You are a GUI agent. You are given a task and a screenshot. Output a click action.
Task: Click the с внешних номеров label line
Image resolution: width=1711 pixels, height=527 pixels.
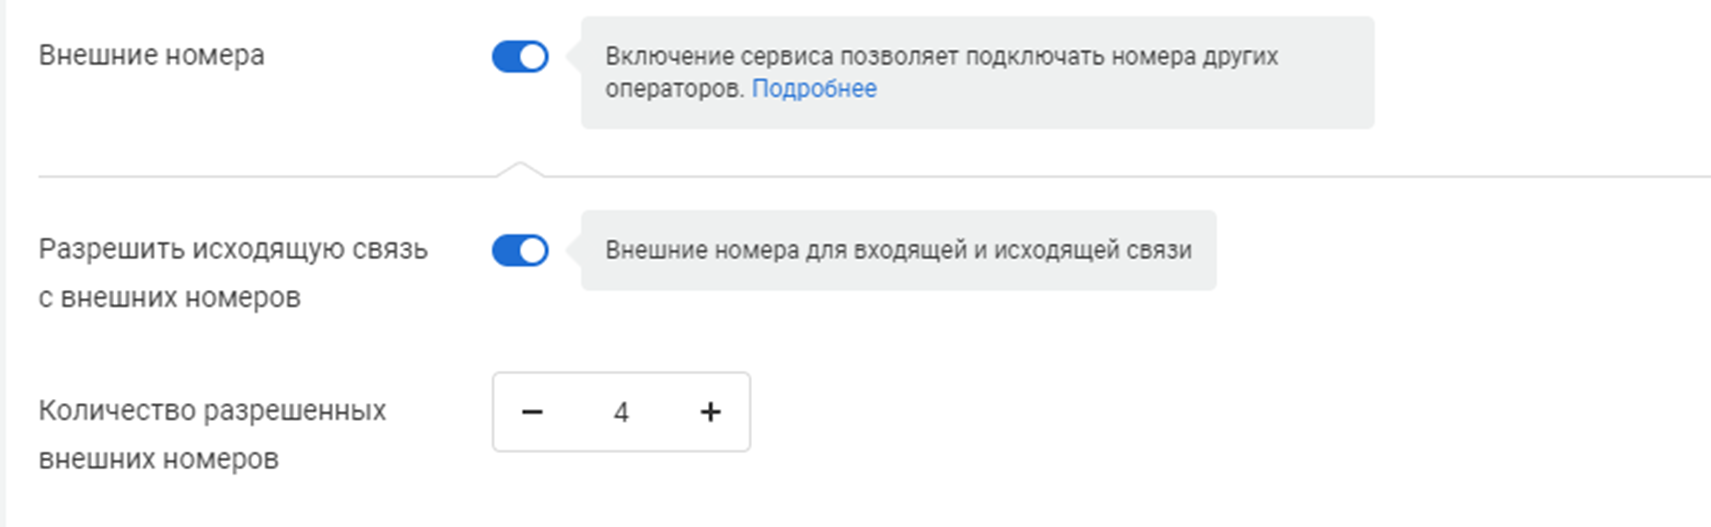coord(169,298)
